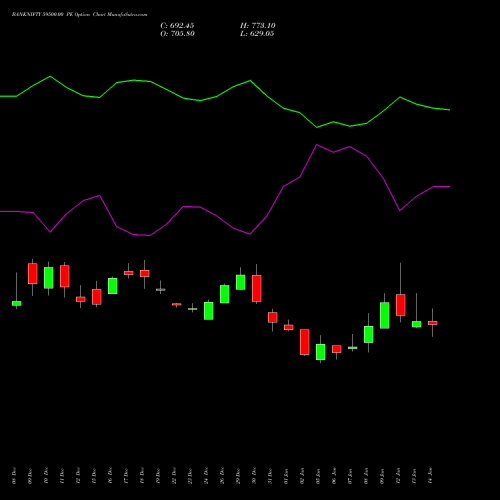500x500 pixels.
Task: Click the green candlestick for 10 Dec
Action: 49,278
